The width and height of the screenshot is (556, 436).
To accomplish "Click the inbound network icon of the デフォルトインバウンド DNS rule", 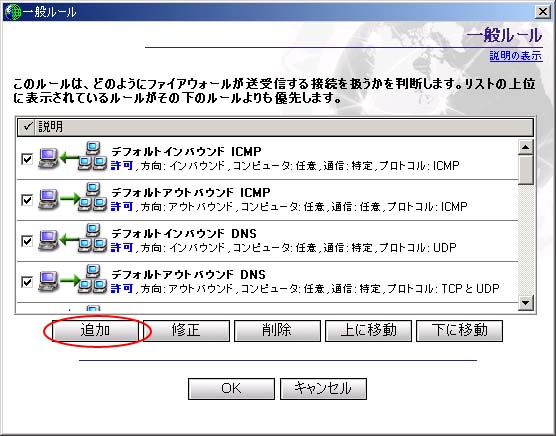I will 73,239.
